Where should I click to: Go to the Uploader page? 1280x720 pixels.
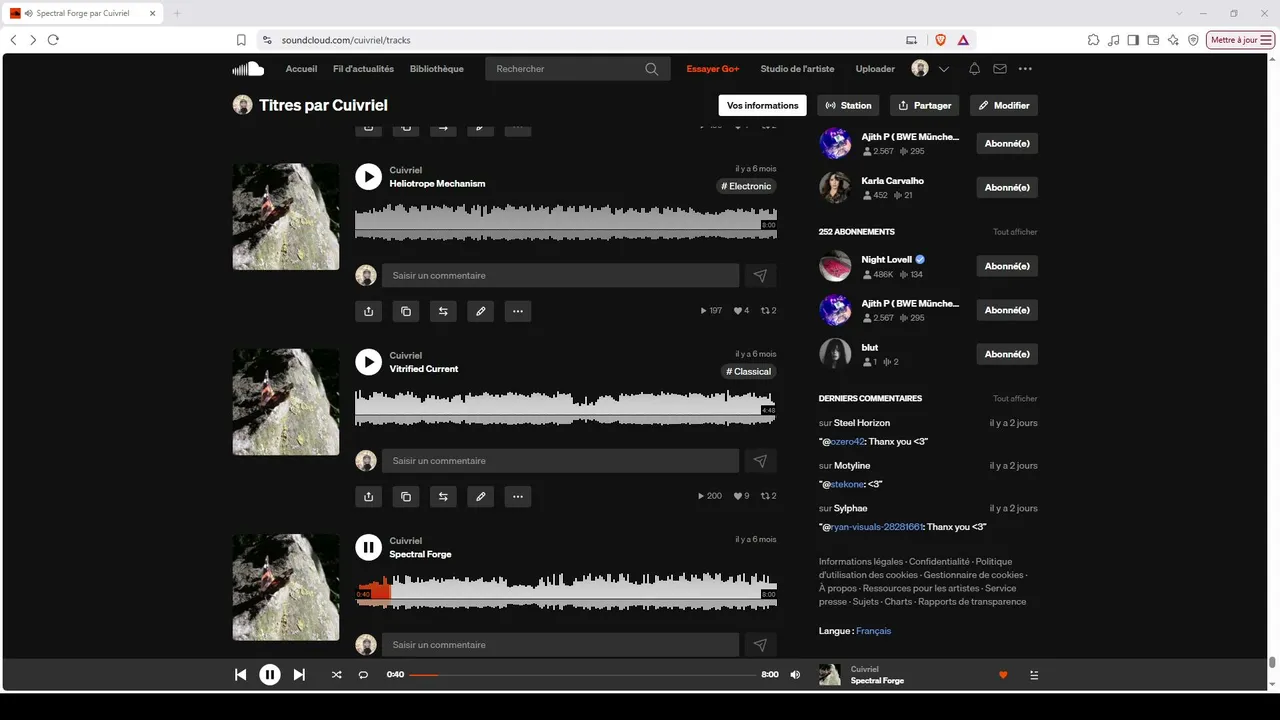coord(875,69)
